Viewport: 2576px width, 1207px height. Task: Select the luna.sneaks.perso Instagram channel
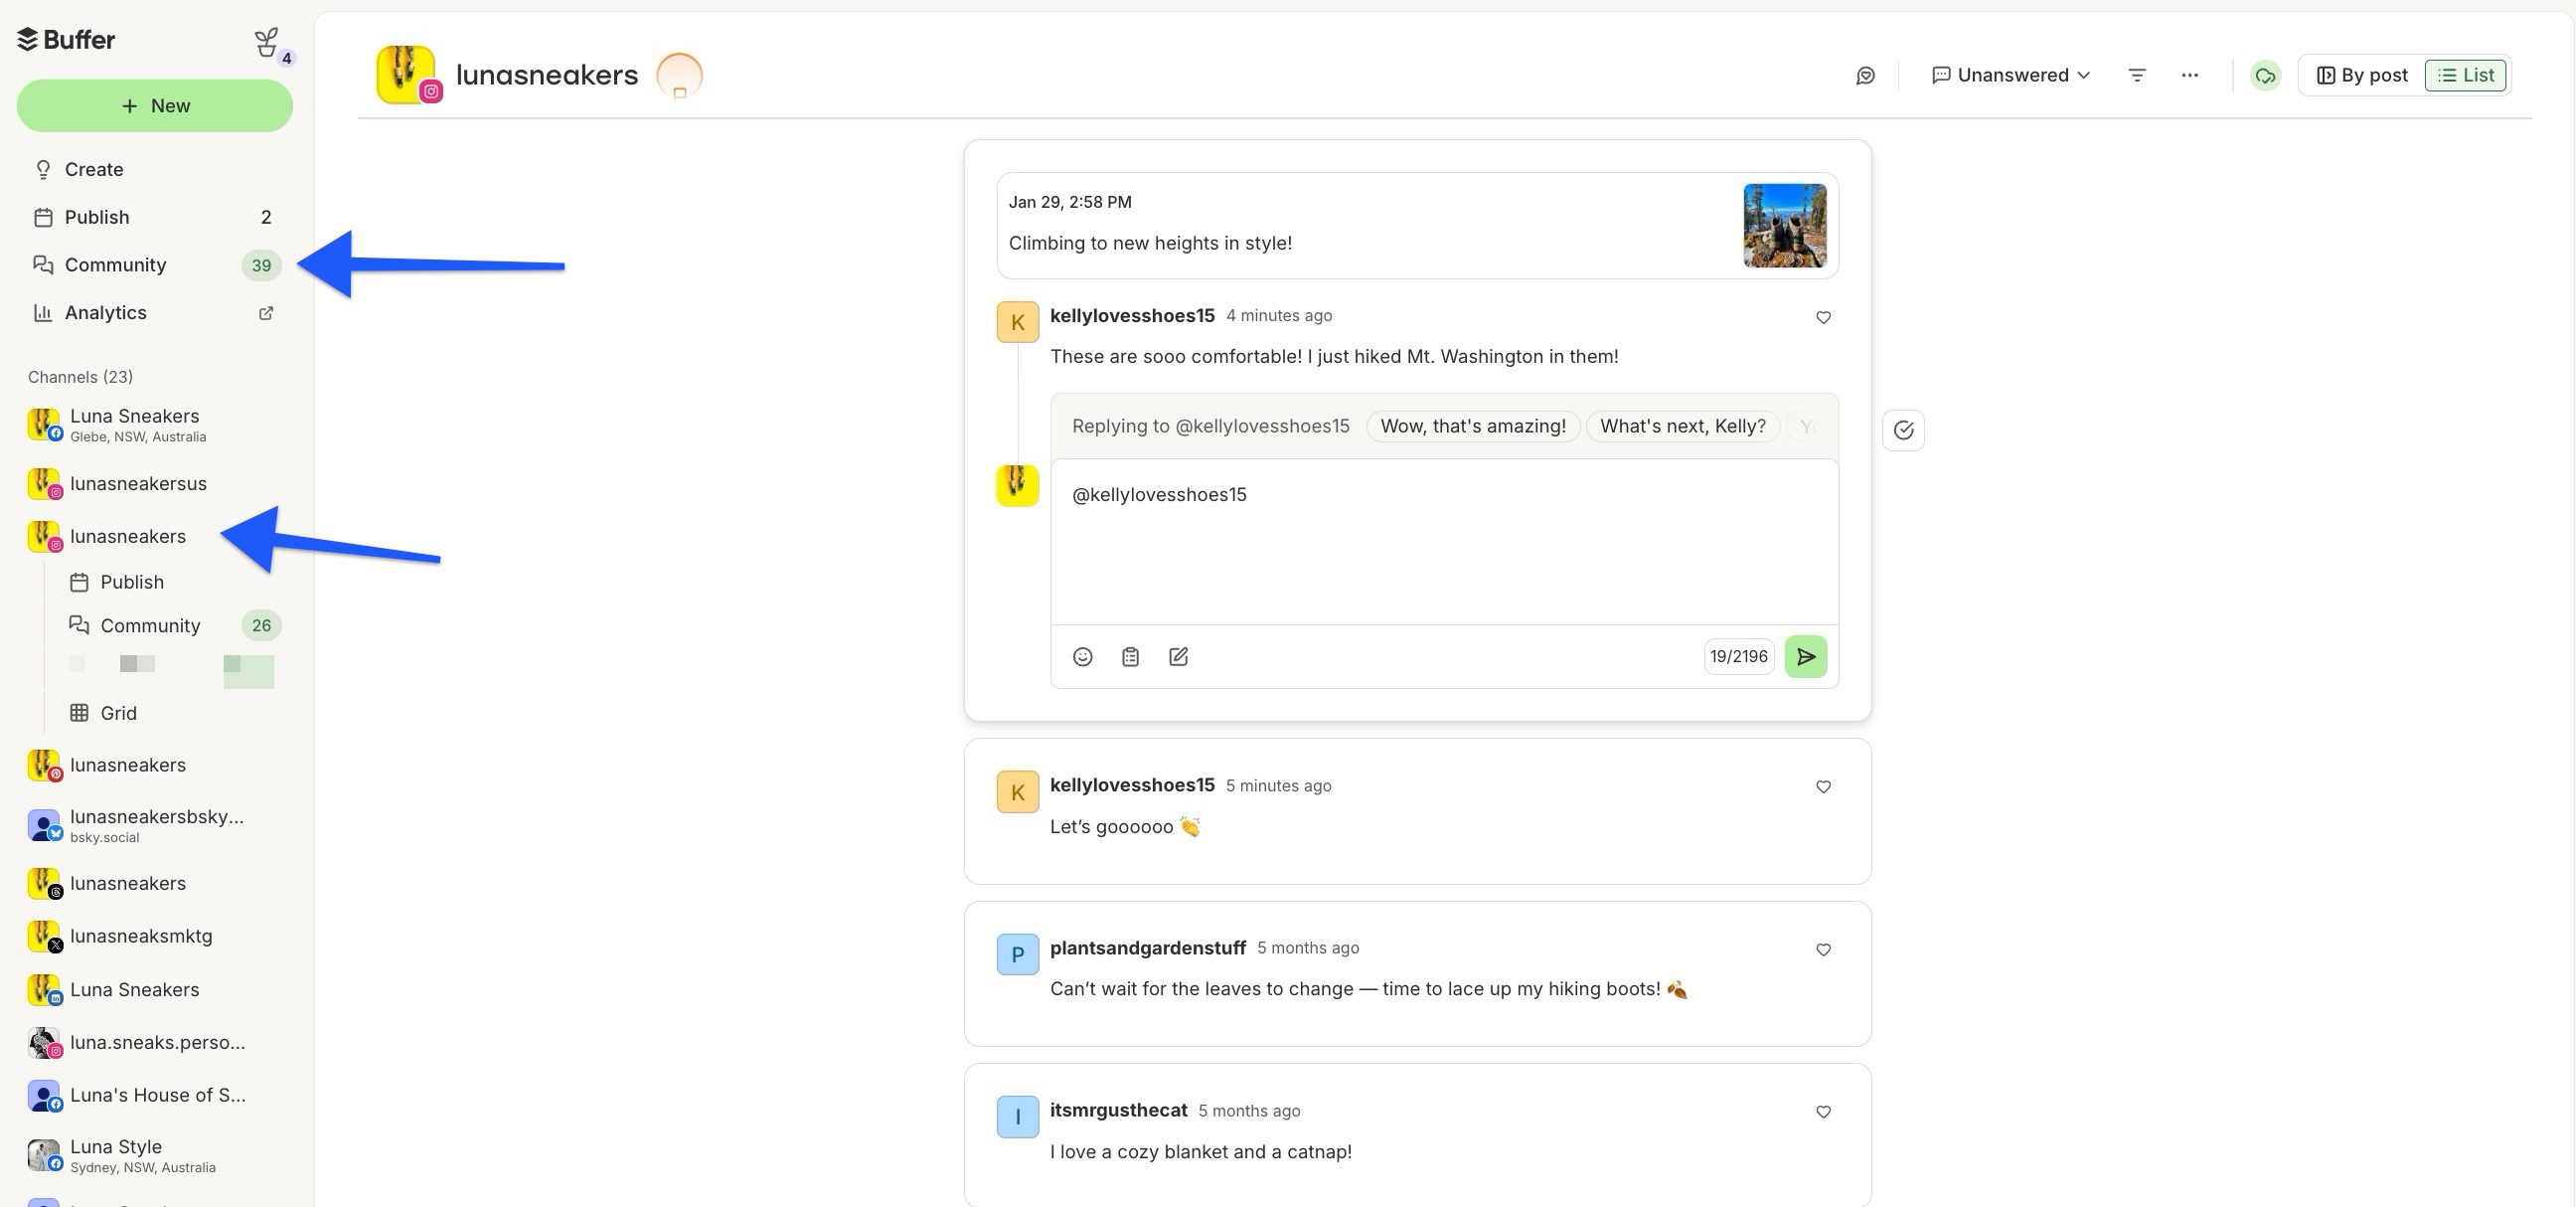pos(155,1043)
